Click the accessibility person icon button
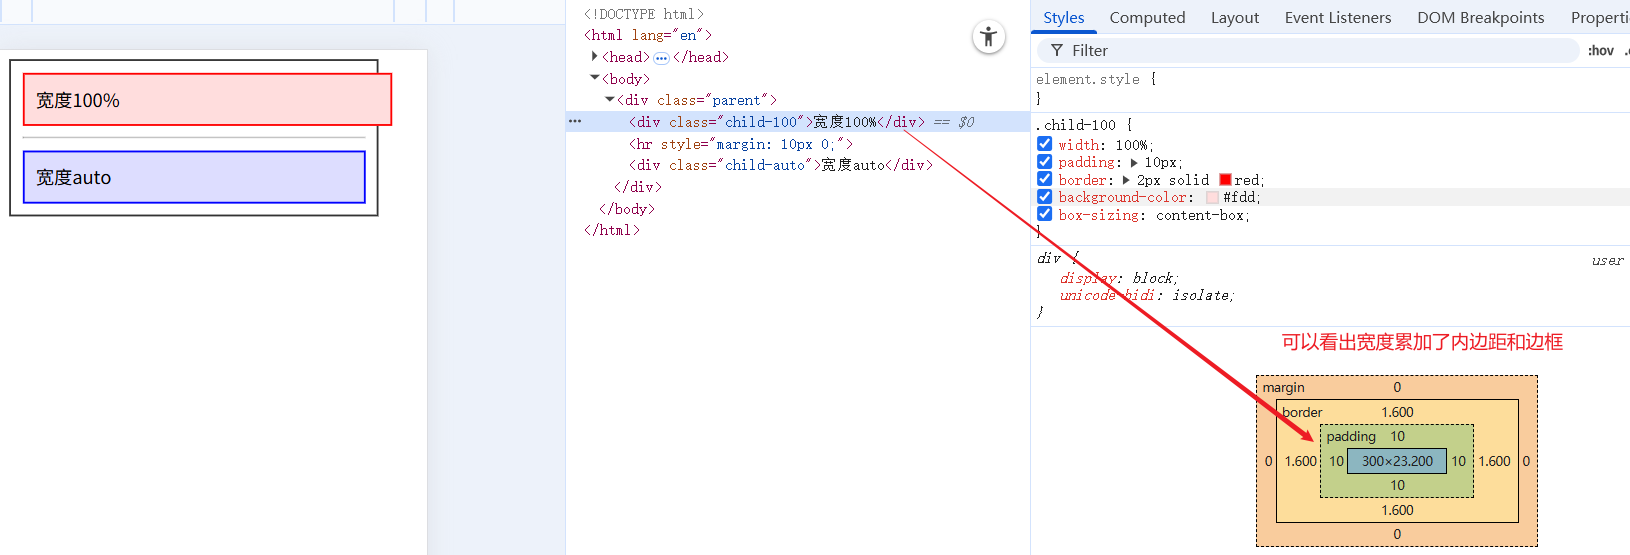Screen dimensions: 1630x555 [988, 38]
